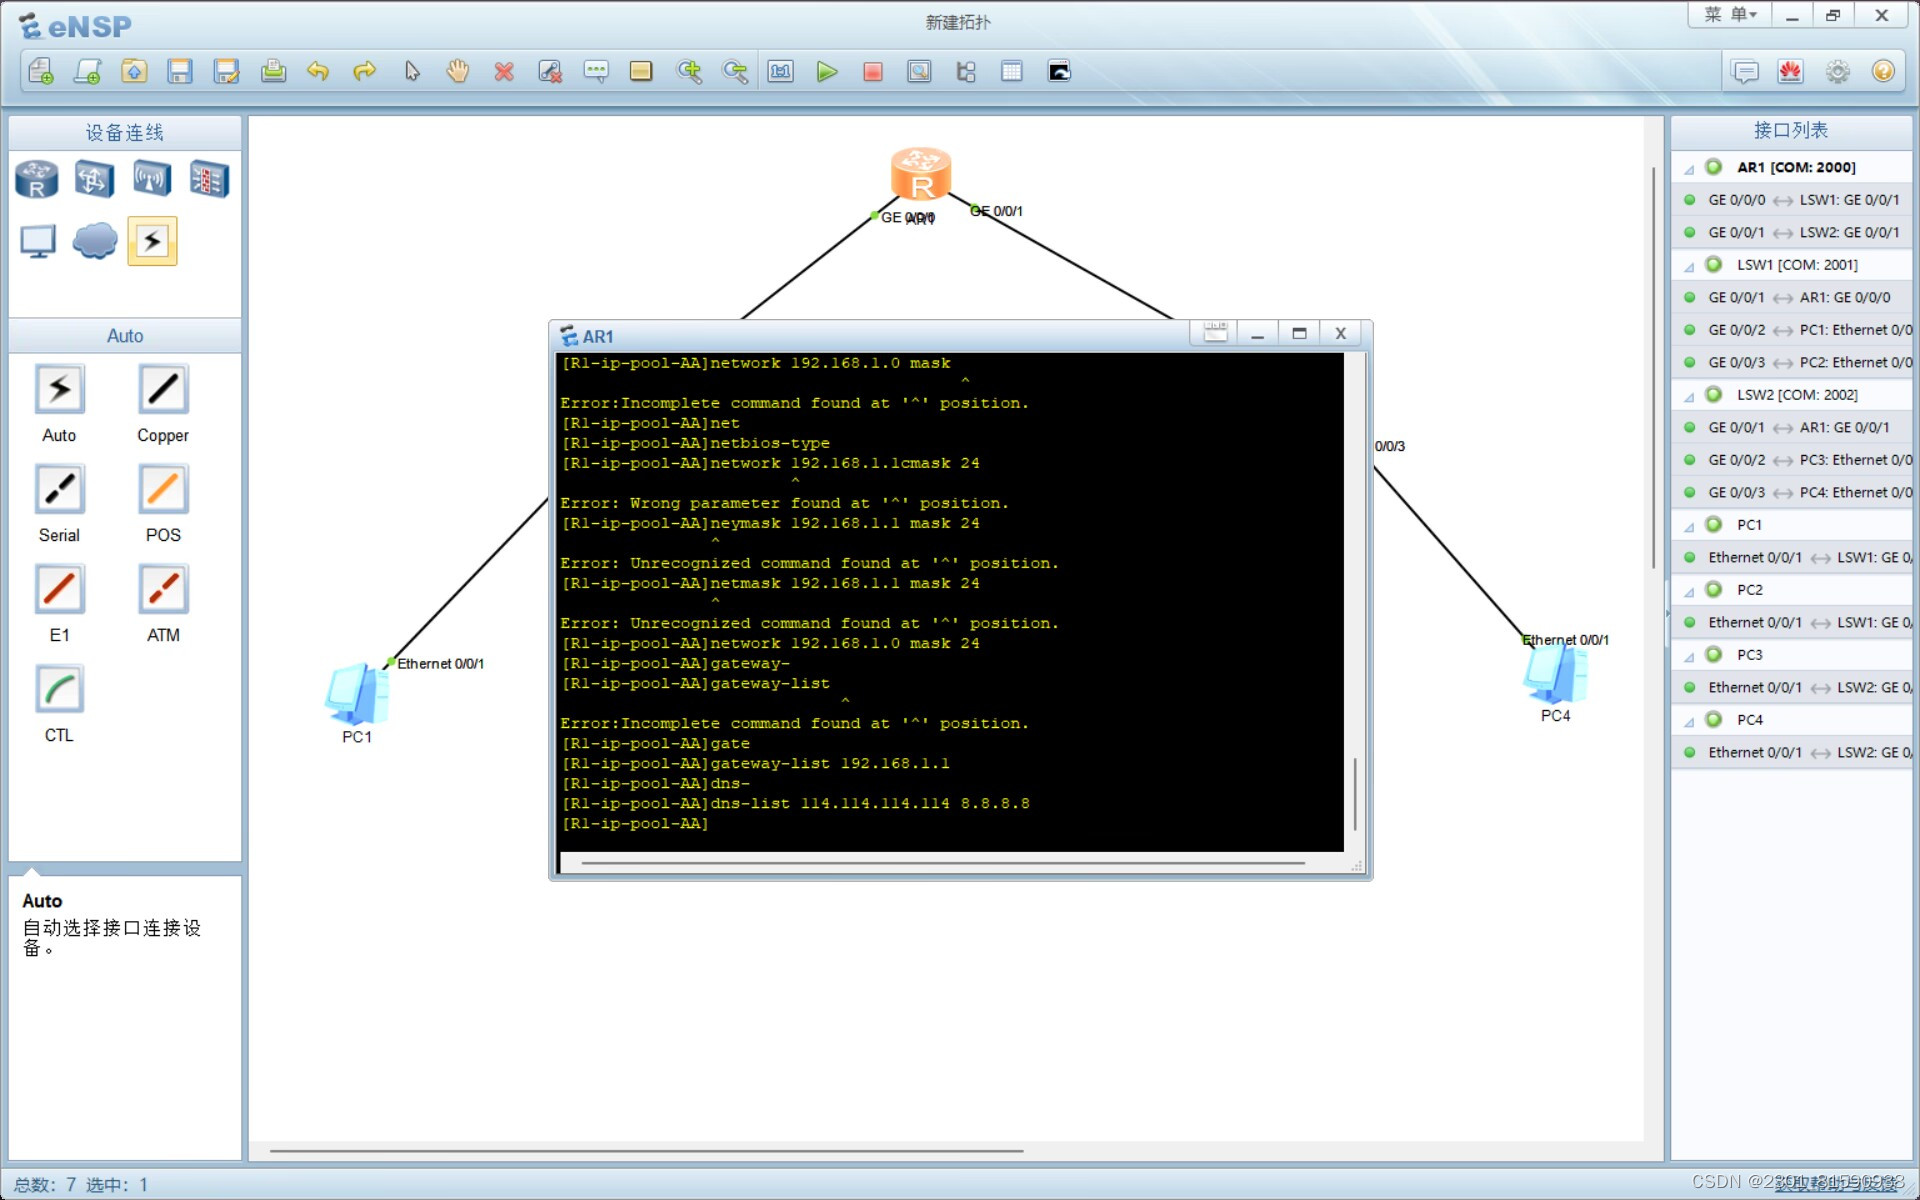Click the red Delete X icon
This screenshot has width=1920, height=1200.
pos(504,71)
